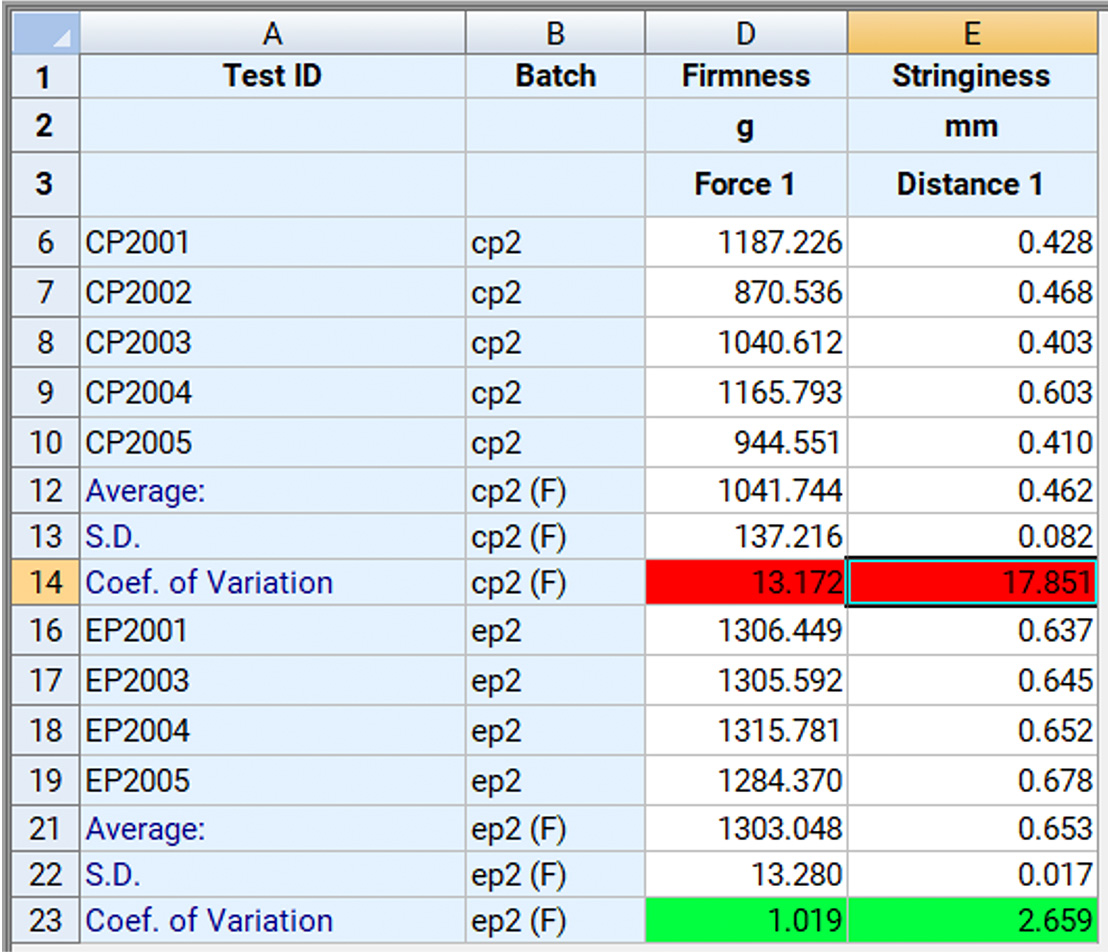Click the Stringiness header cell

(971, 76)
